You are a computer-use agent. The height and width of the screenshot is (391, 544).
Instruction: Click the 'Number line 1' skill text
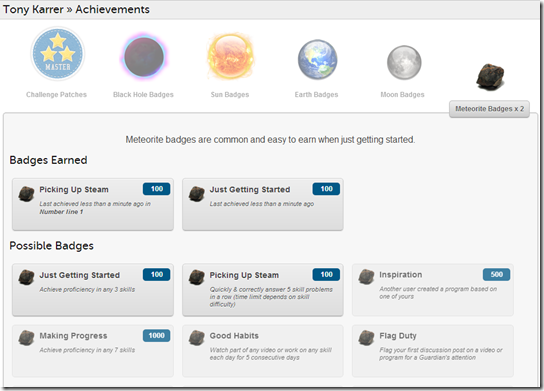(61, 212)
